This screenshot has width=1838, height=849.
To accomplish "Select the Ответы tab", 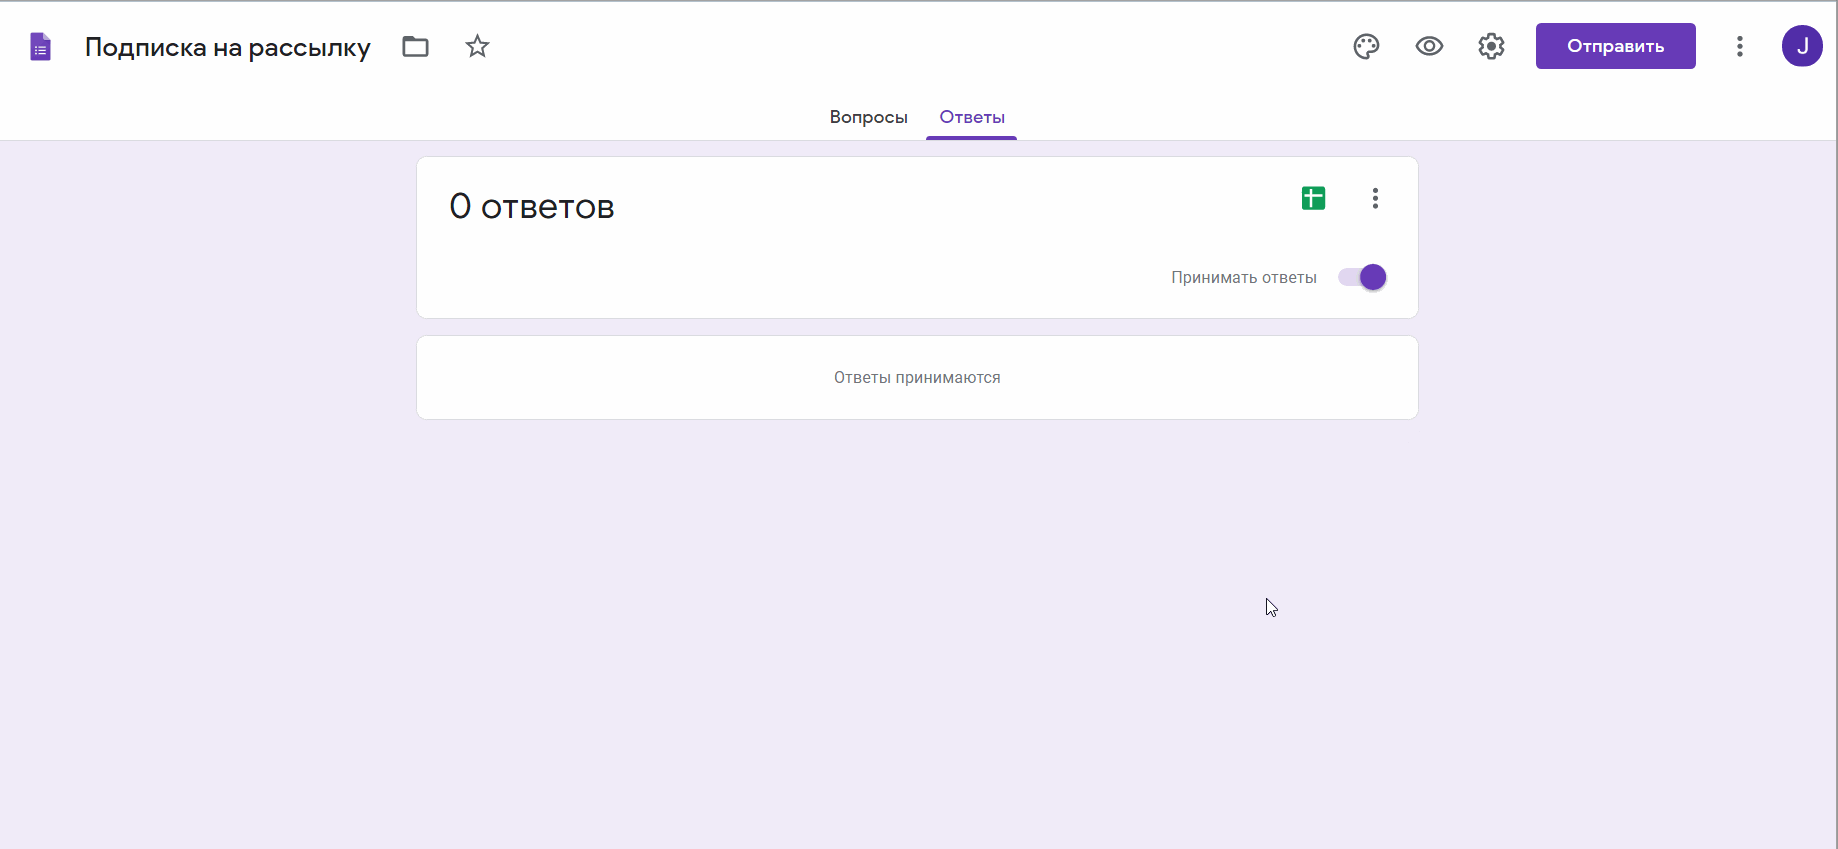I will pos(972,117).
